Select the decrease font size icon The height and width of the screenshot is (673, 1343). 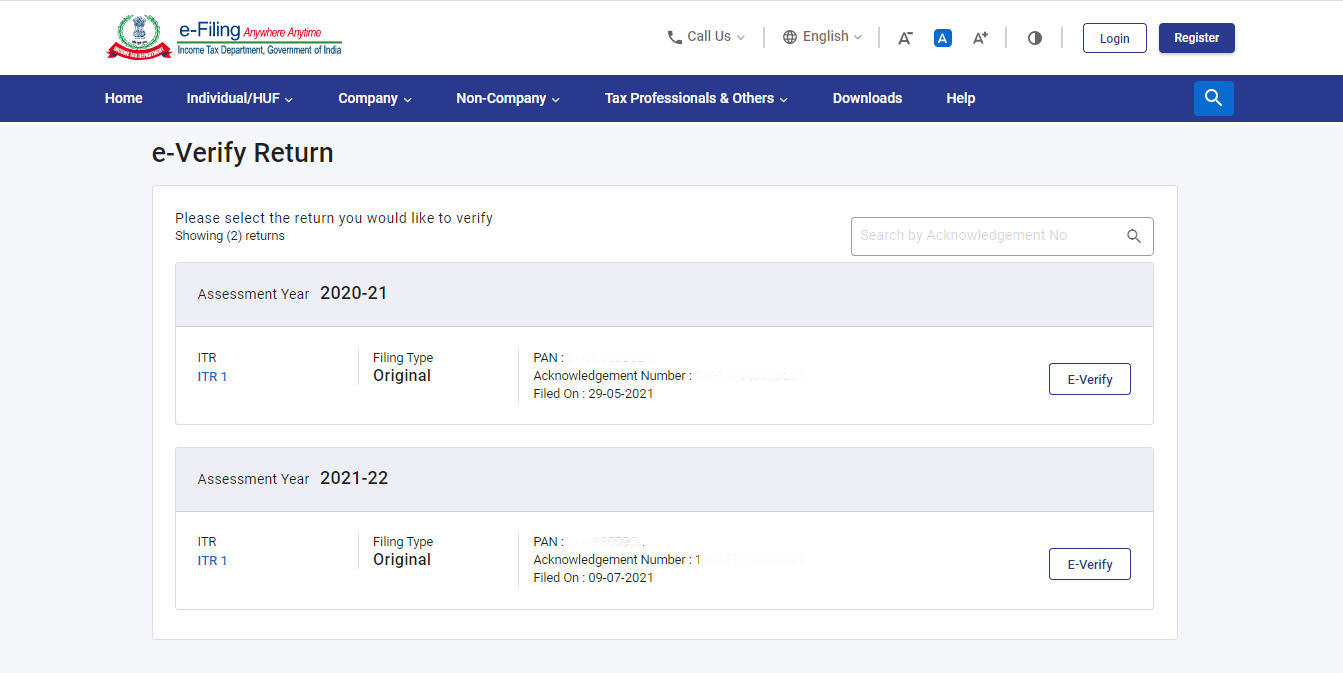pos(904,37)
